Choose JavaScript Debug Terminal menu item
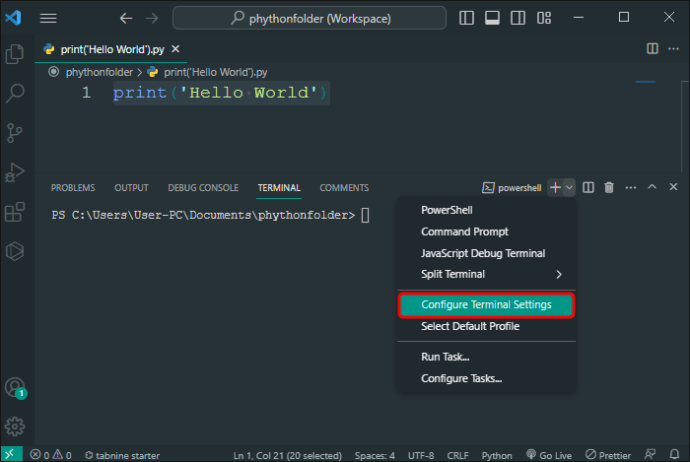690x462 pixels. click(x=487, y=253)
